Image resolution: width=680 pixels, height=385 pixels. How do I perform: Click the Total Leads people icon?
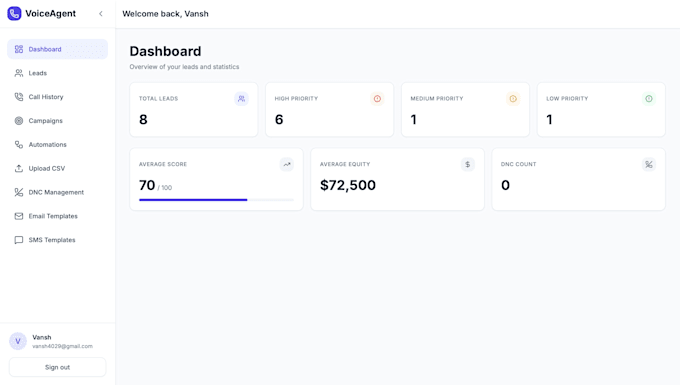coord(242,99)
